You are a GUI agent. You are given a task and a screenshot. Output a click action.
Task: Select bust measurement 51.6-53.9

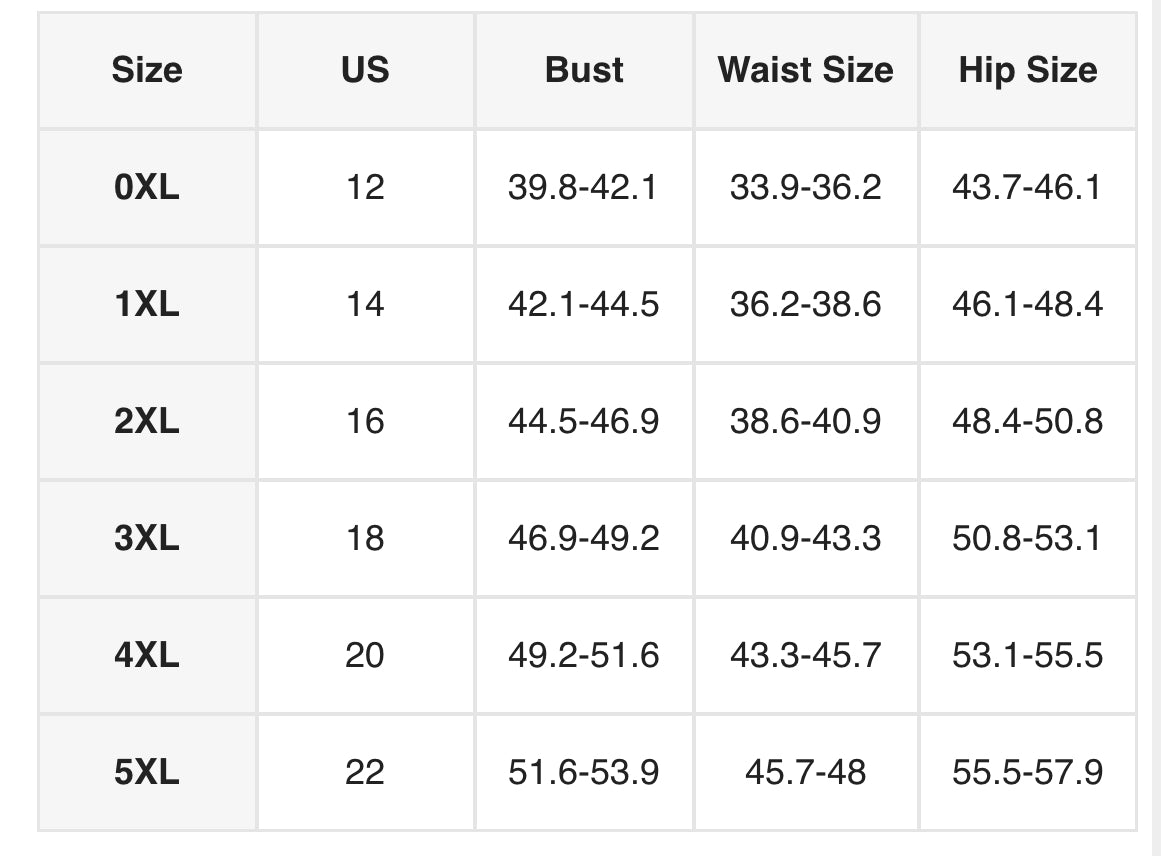click(584, 772)
